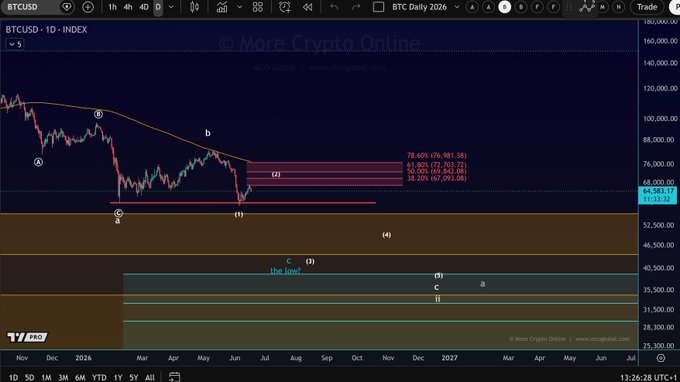Image resolution: width=680 pixels, height=382 pixels.
Task: Open the BTCUSD symbol search
Action: pyautogui.click(x=23, y=7)
